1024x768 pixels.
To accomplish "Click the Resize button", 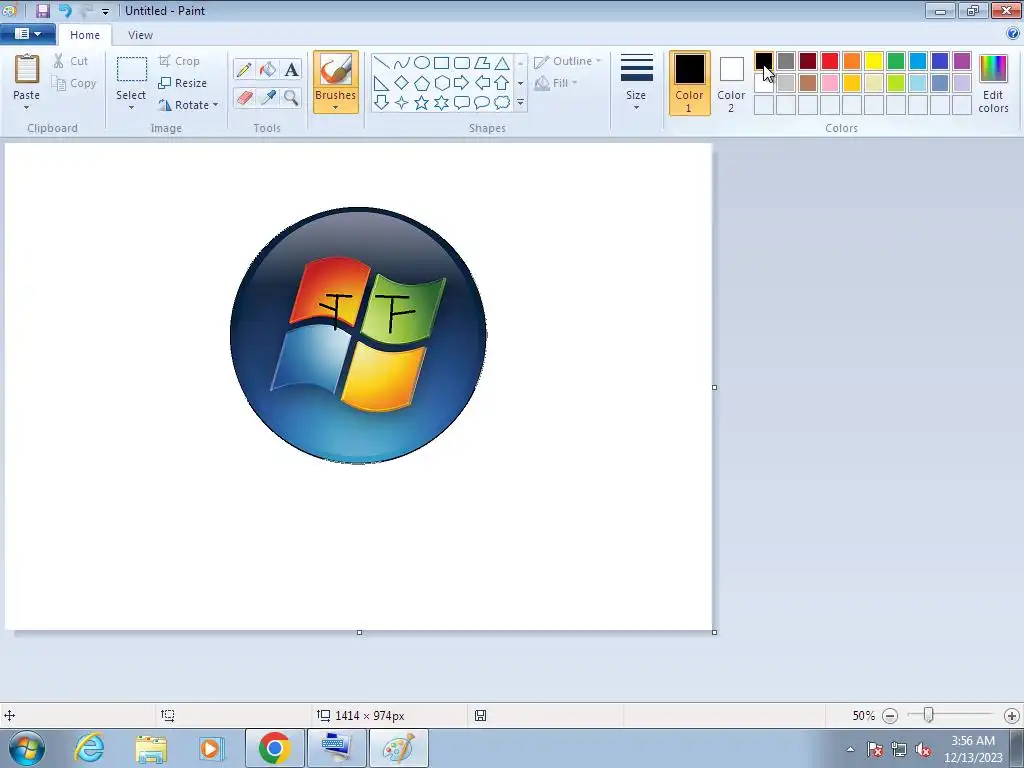I will point(183,83).
